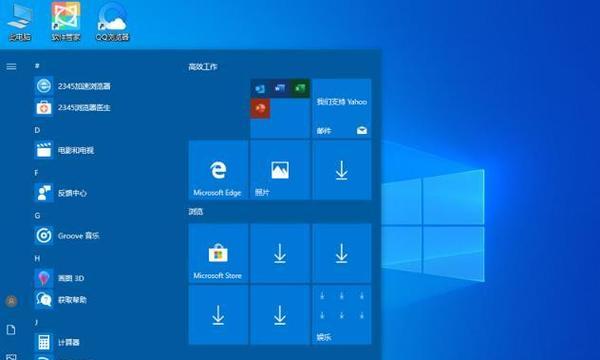
Task: Select the letter D section header
Action: pyautogui.click(x=37, y=130)
